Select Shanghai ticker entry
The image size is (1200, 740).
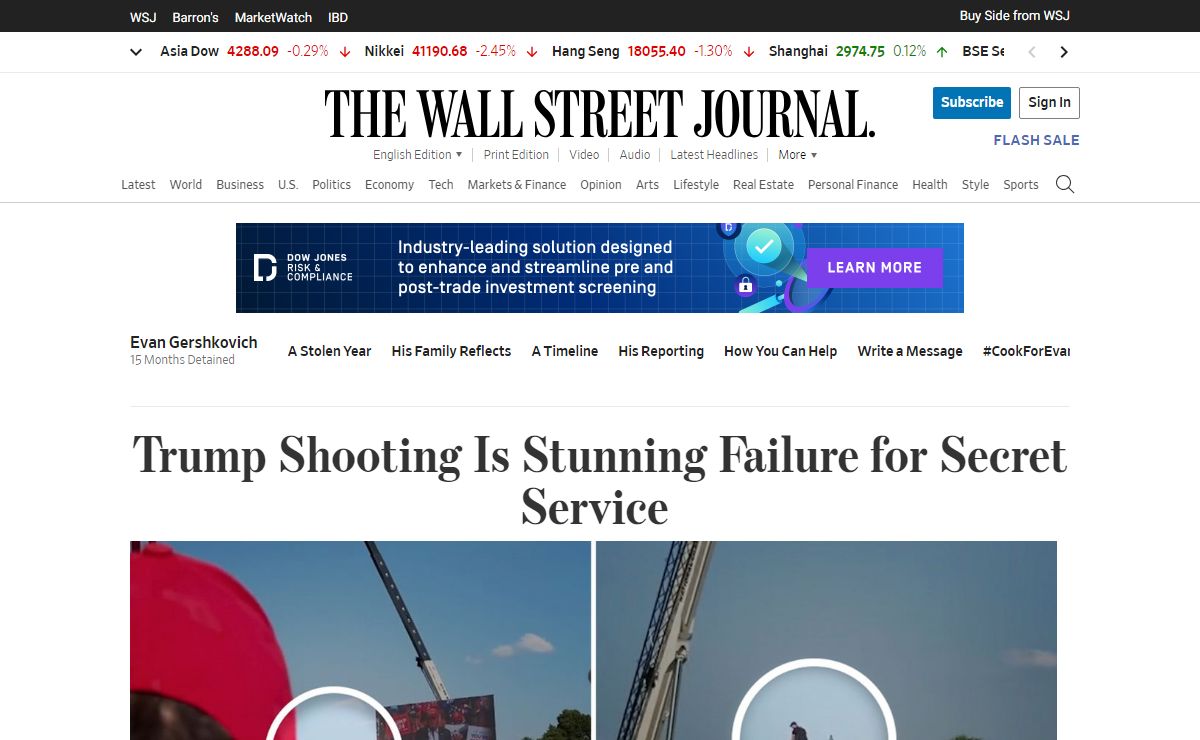click(x=858, y=51)
